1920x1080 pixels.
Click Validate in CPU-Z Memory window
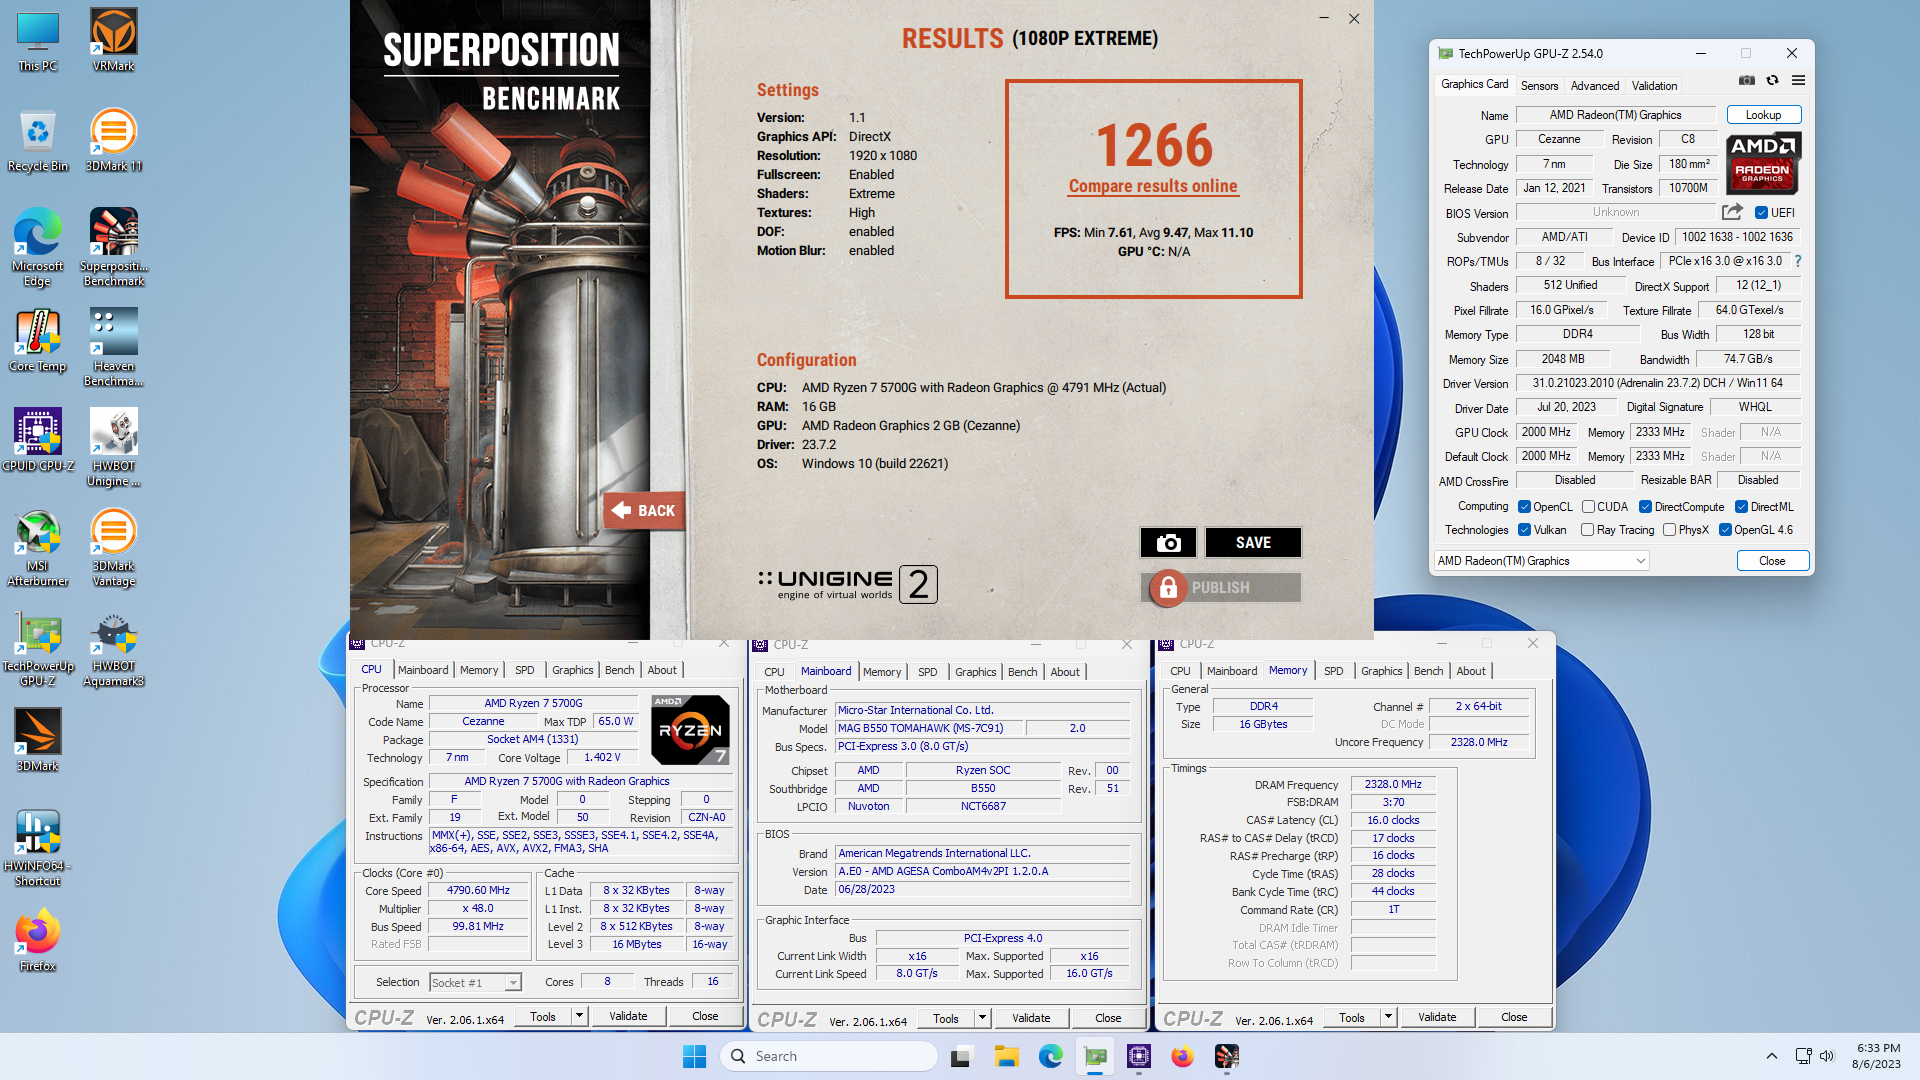click(x=1436, y=1017)
